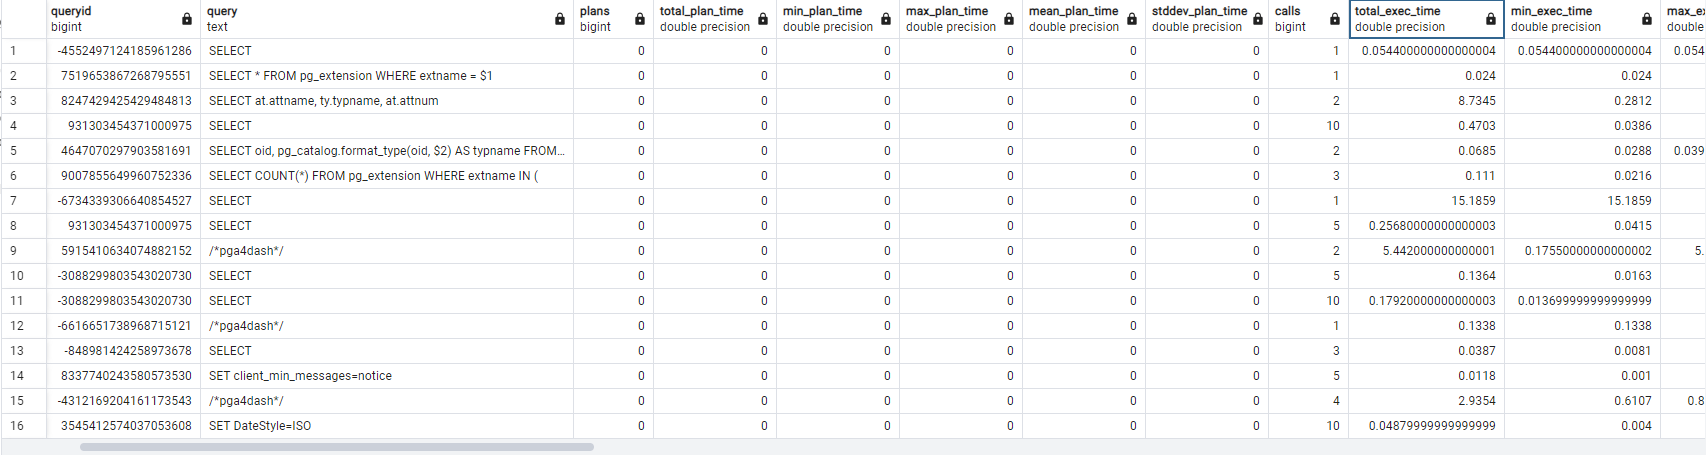Screen dimensions: 1706x455
Task: Click the max_plan_time column lock icon
Action: (x=1009, y=19)
